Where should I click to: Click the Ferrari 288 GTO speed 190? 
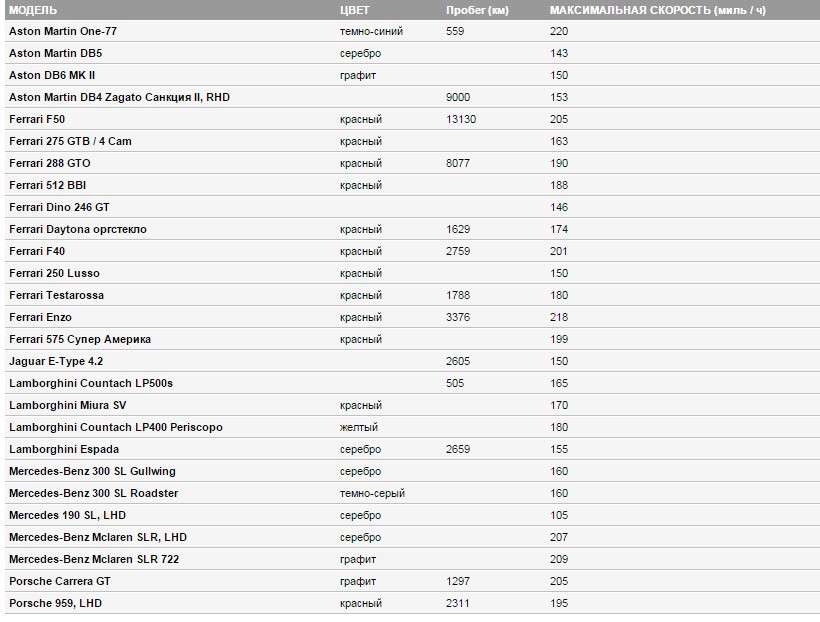click(559, 163)
